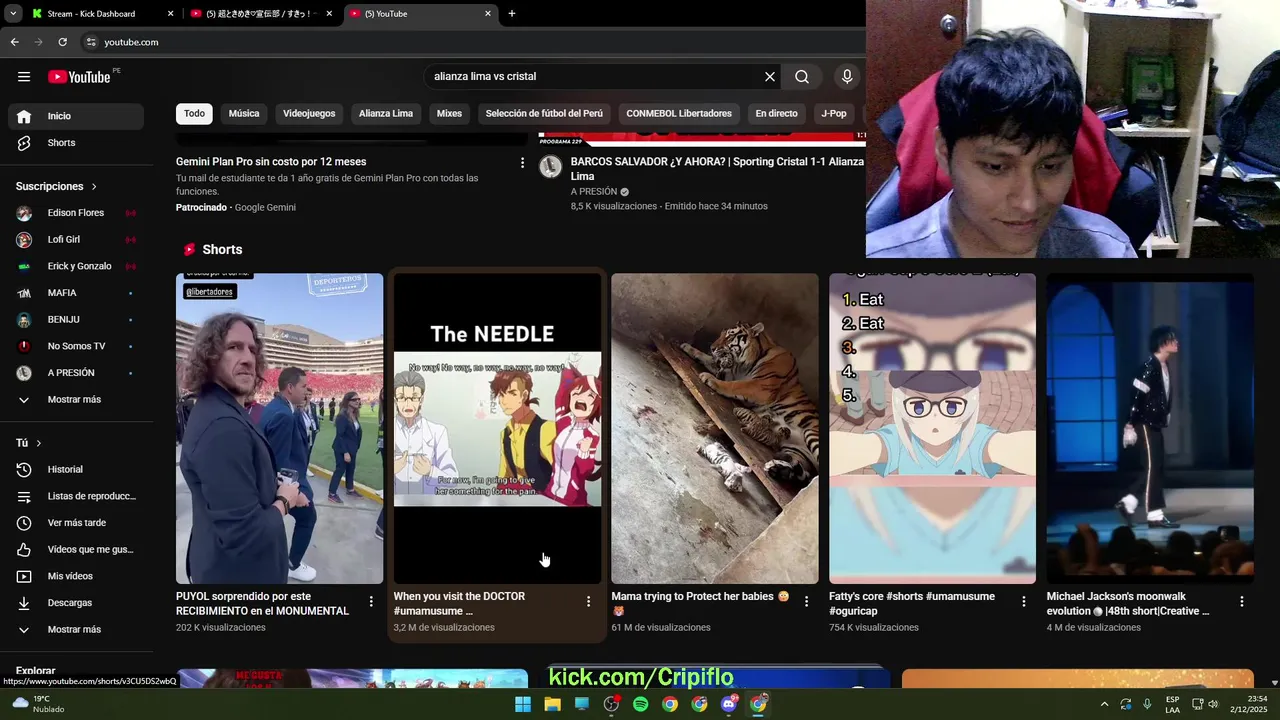1280x720 pixels.
Task: Show hidden system tray icons
Action: pos(1104,704)
